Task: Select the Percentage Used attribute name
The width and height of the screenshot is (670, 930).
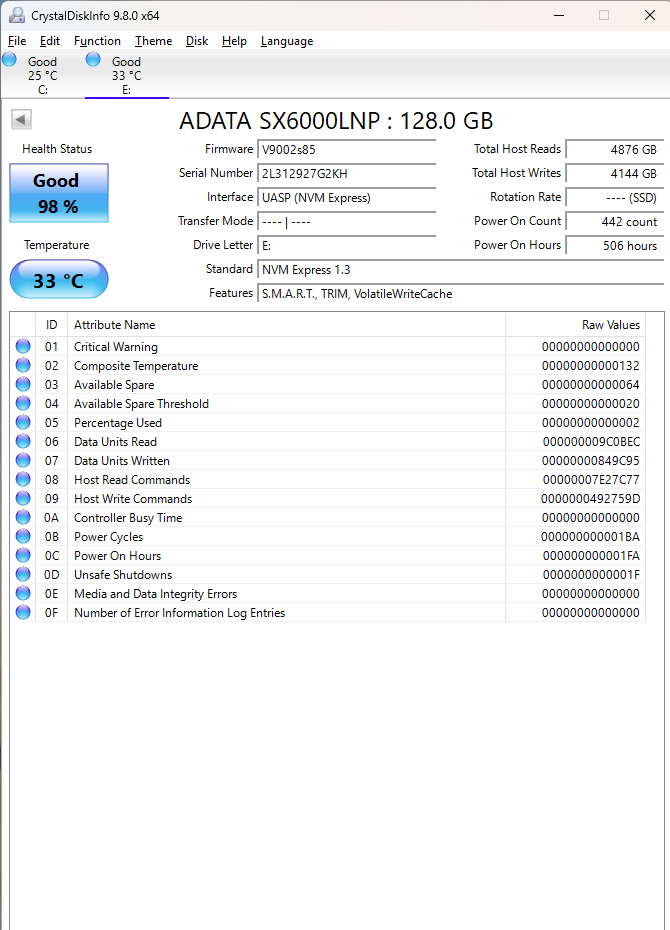Action: 117,422
